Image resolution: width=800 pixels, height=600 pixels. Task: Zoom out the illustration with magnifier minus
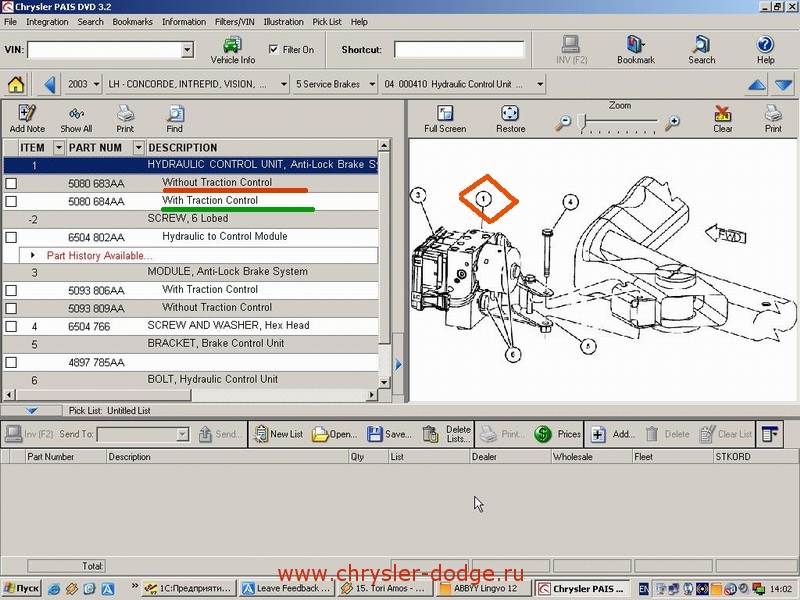coord(563,122)
